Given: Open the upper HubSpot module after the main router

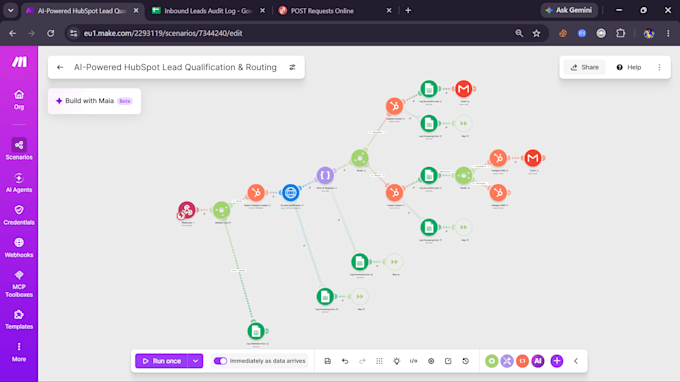Looking at the screenshot, I should point(394,106).
